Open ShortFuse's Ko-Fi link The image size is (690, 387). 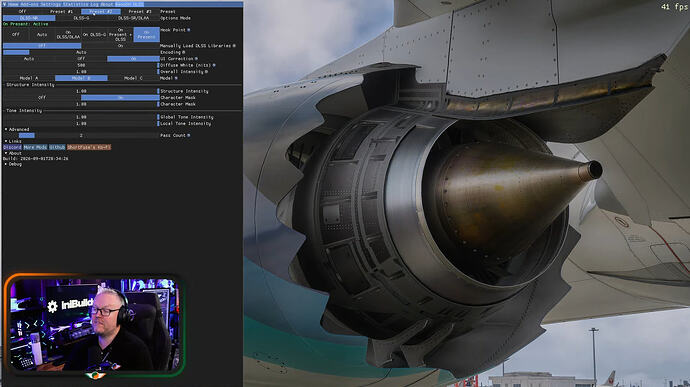[89, 147]
